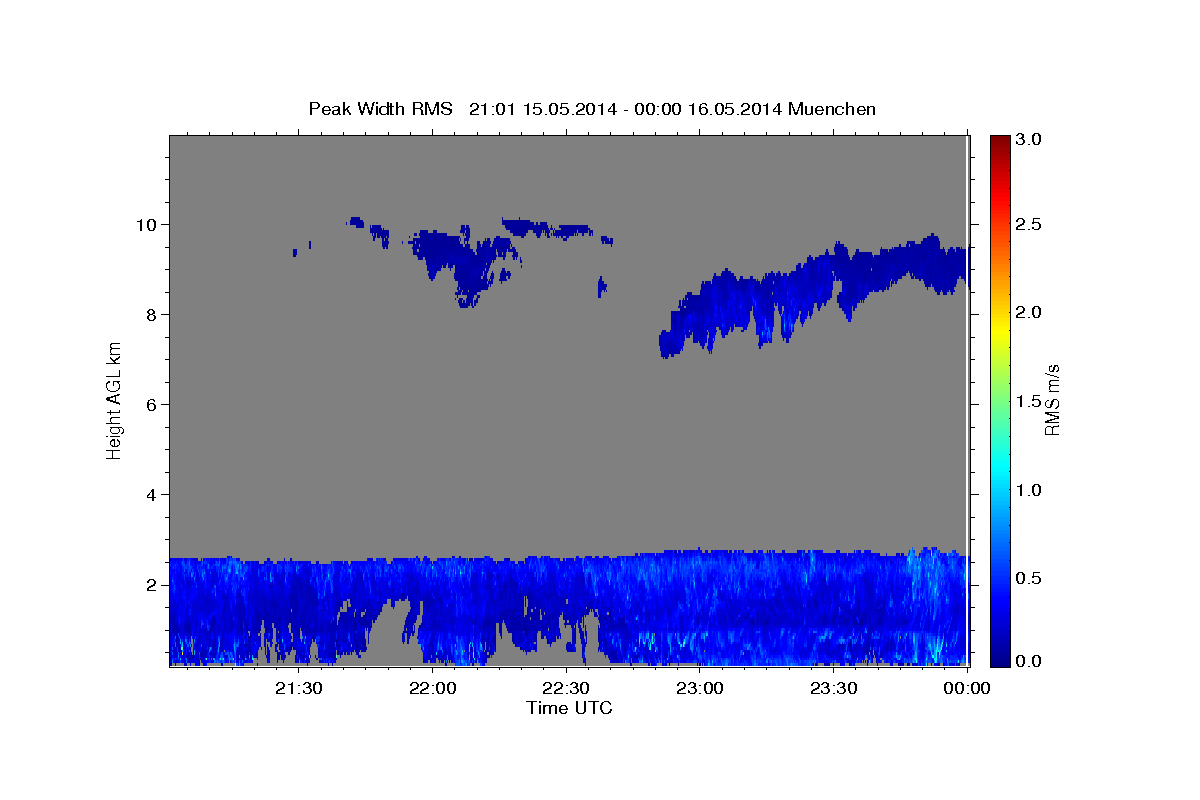This screenshot has width=1200, height=800.
Task: Click the 23:30 time tick label
Action: click(x=833, y=688)
